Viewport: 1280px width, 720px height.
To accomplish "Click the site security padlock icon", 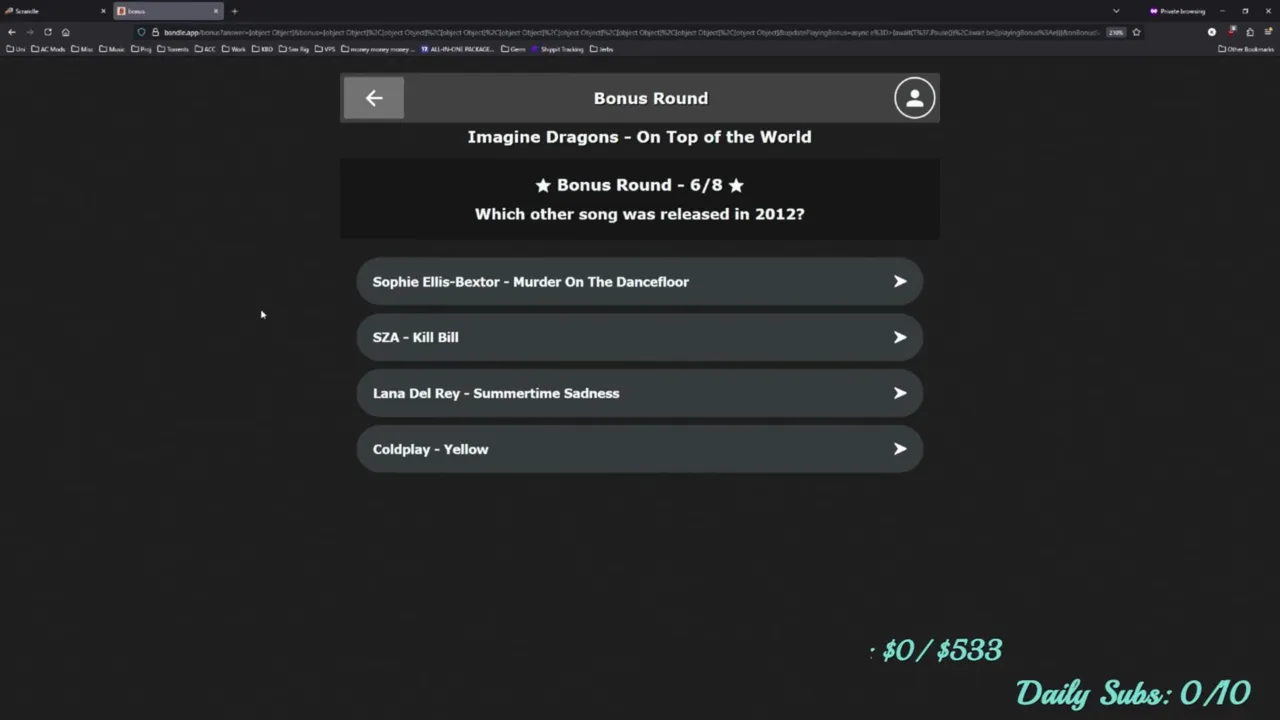I will pos(155,32).
